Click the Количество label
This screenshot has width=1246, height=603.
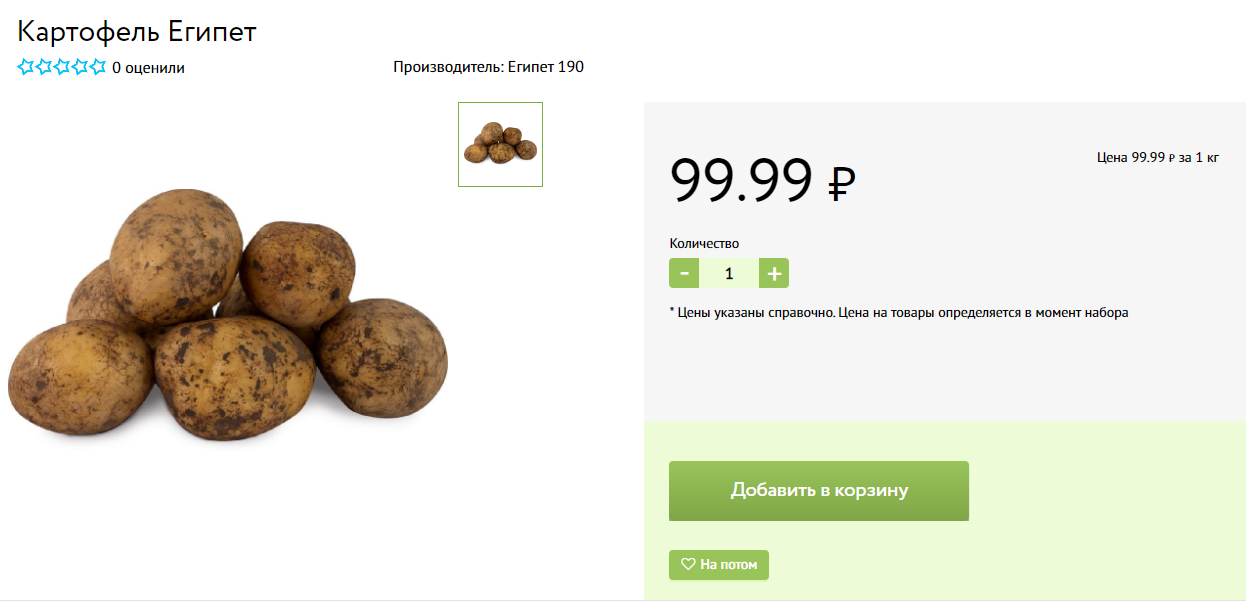tap(704, 243)
